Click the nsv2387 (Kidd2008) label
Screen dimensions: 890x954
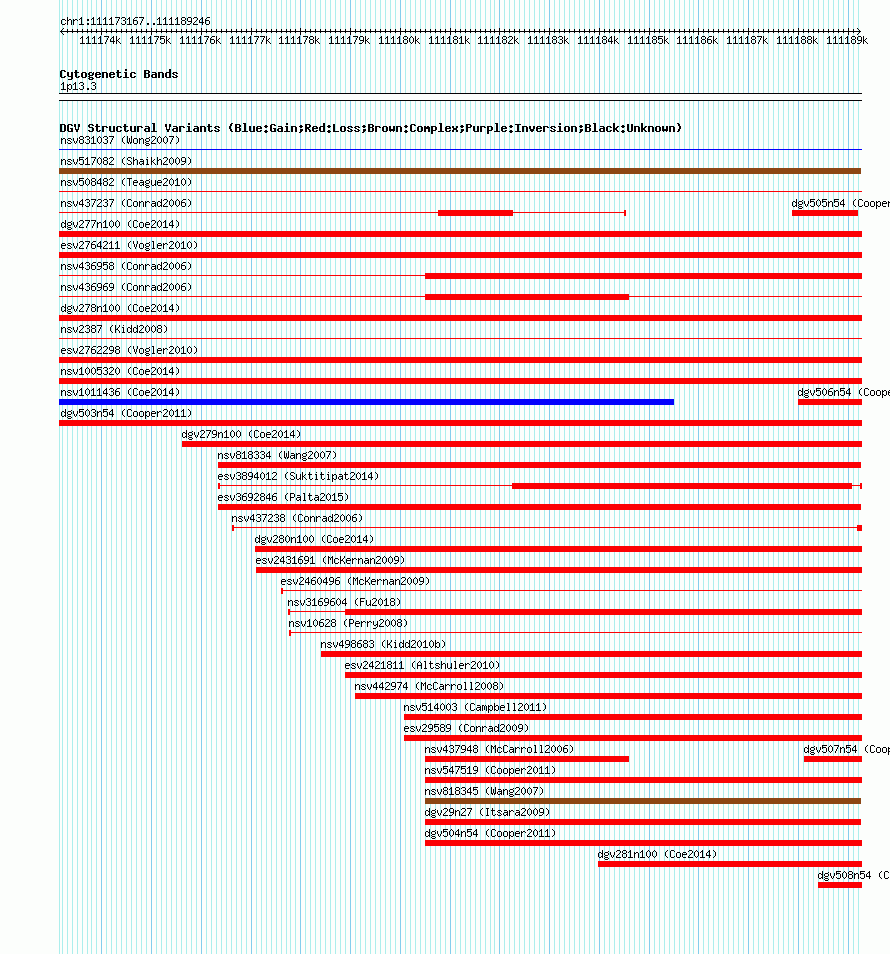click(114, 329)
